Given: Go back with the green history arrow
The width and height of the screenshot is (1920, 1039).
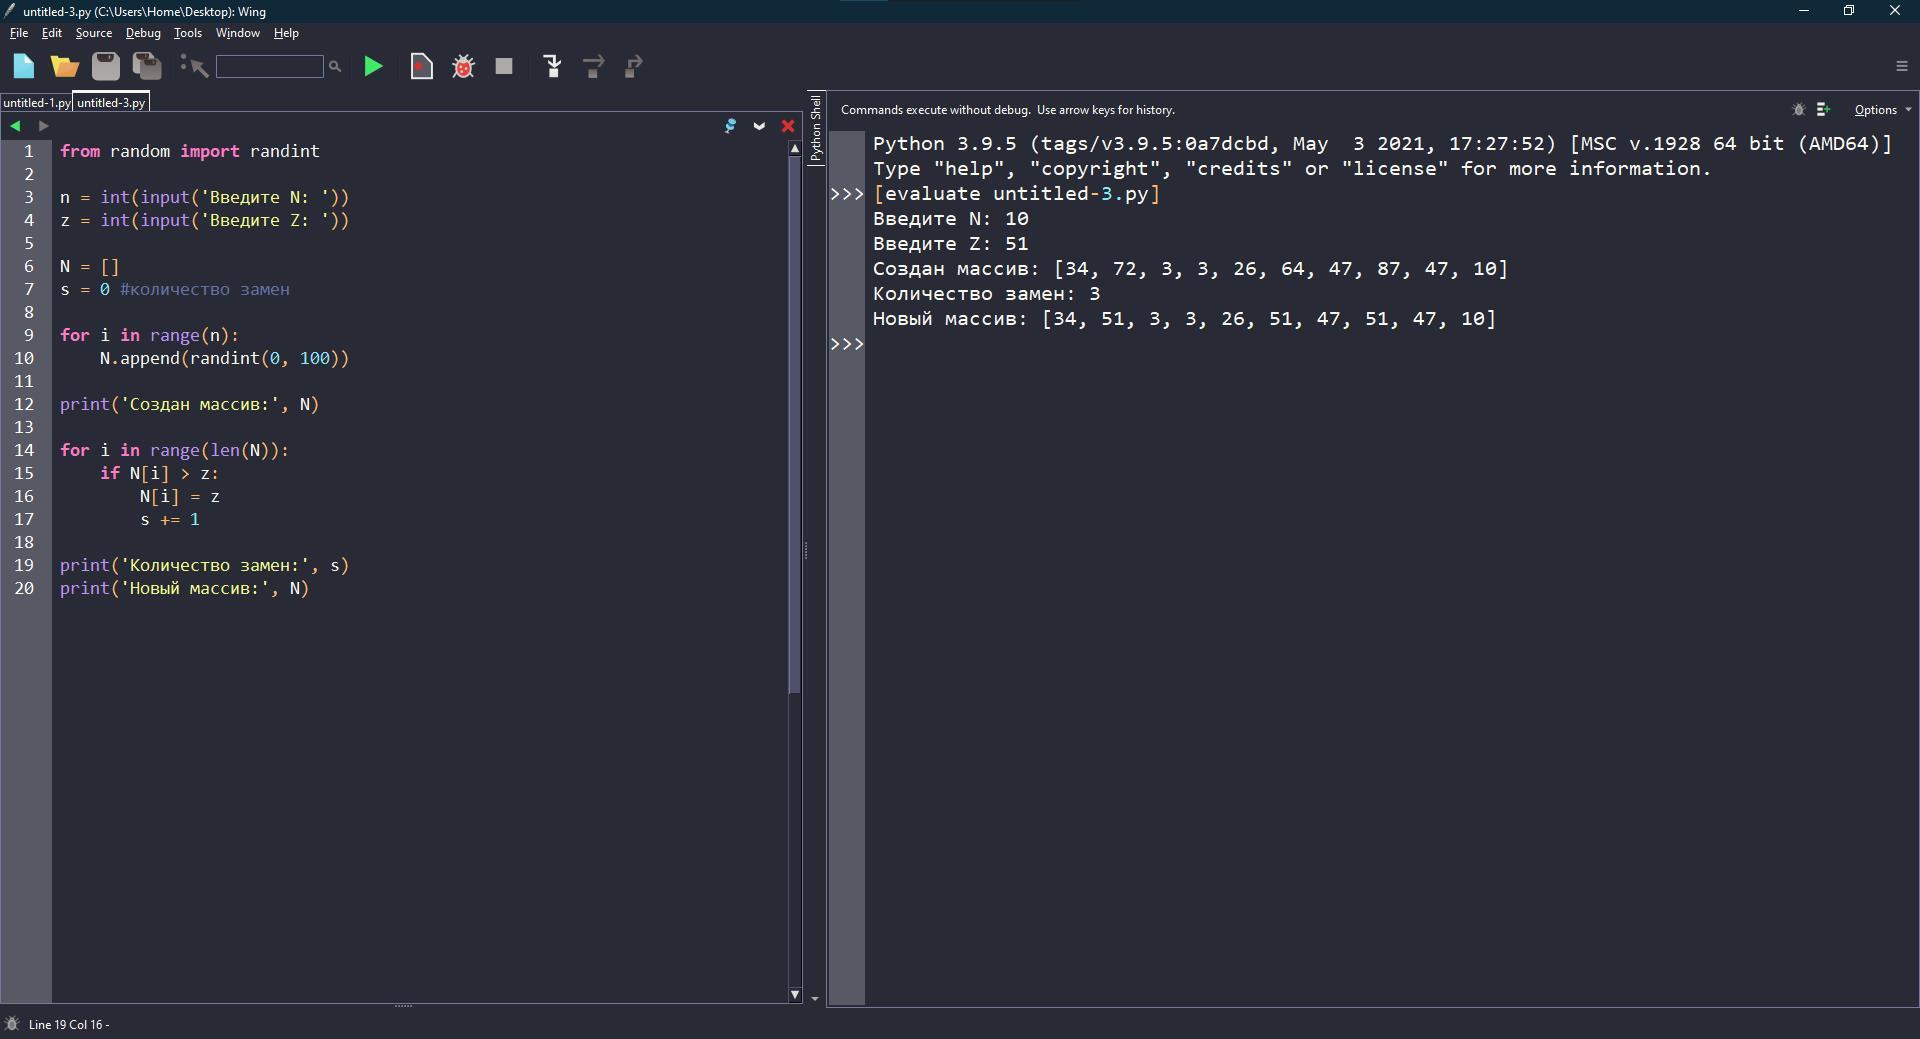Looking at the screenshot, I should [x=15, y=126].
